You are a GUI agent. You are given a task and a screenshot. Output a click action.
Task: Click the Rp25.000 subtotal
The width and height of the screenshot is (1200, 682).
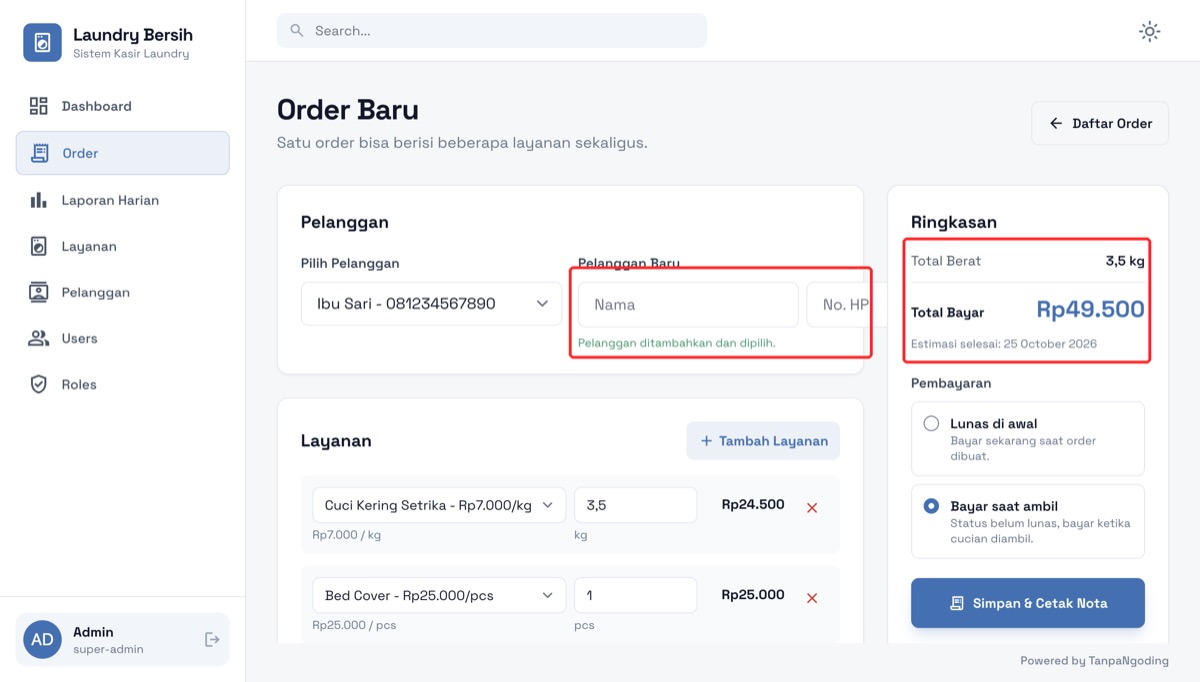pos(753,595)
